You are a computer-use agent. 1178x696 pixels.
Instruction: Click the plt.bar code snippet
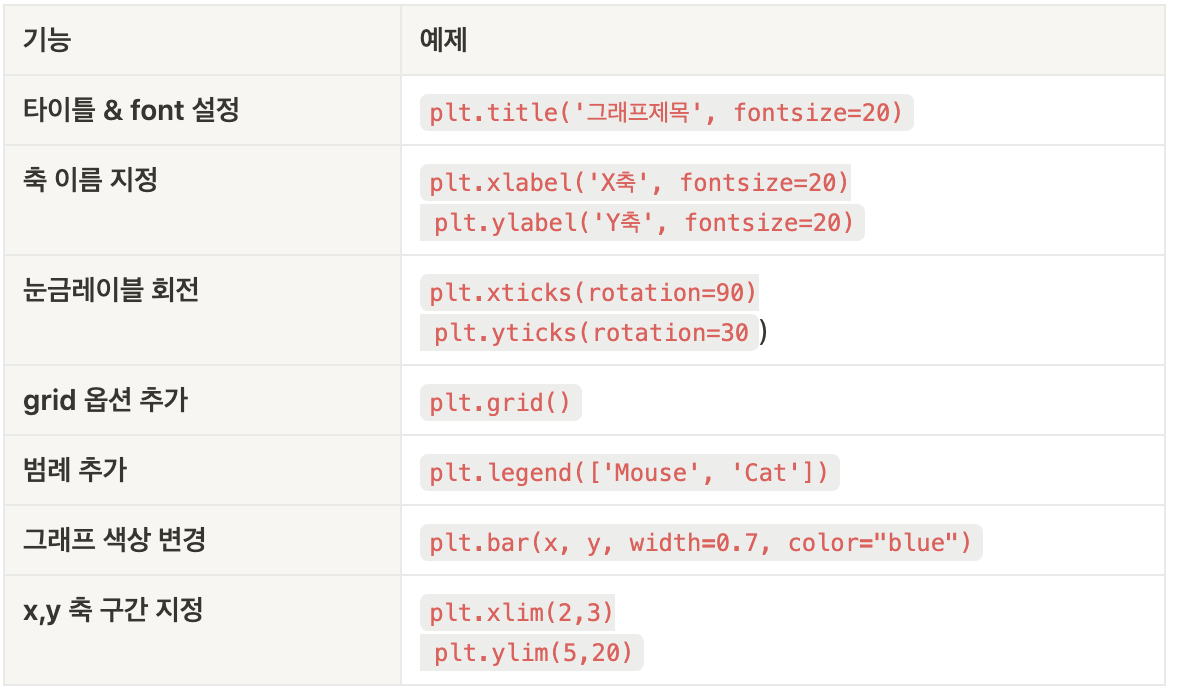tap(701, 543)
